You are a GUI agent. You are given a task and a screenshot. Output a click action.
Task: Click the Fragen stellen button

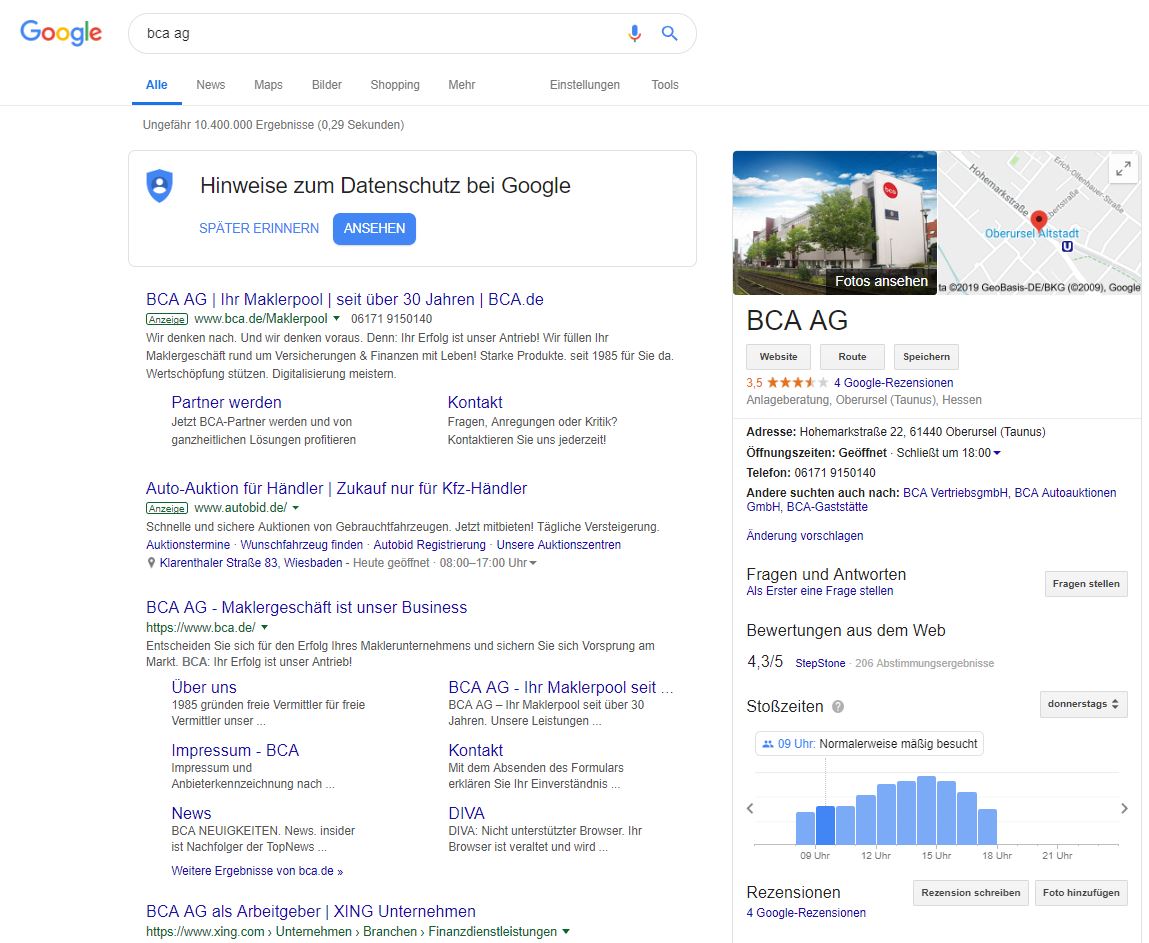[1086, 584]
